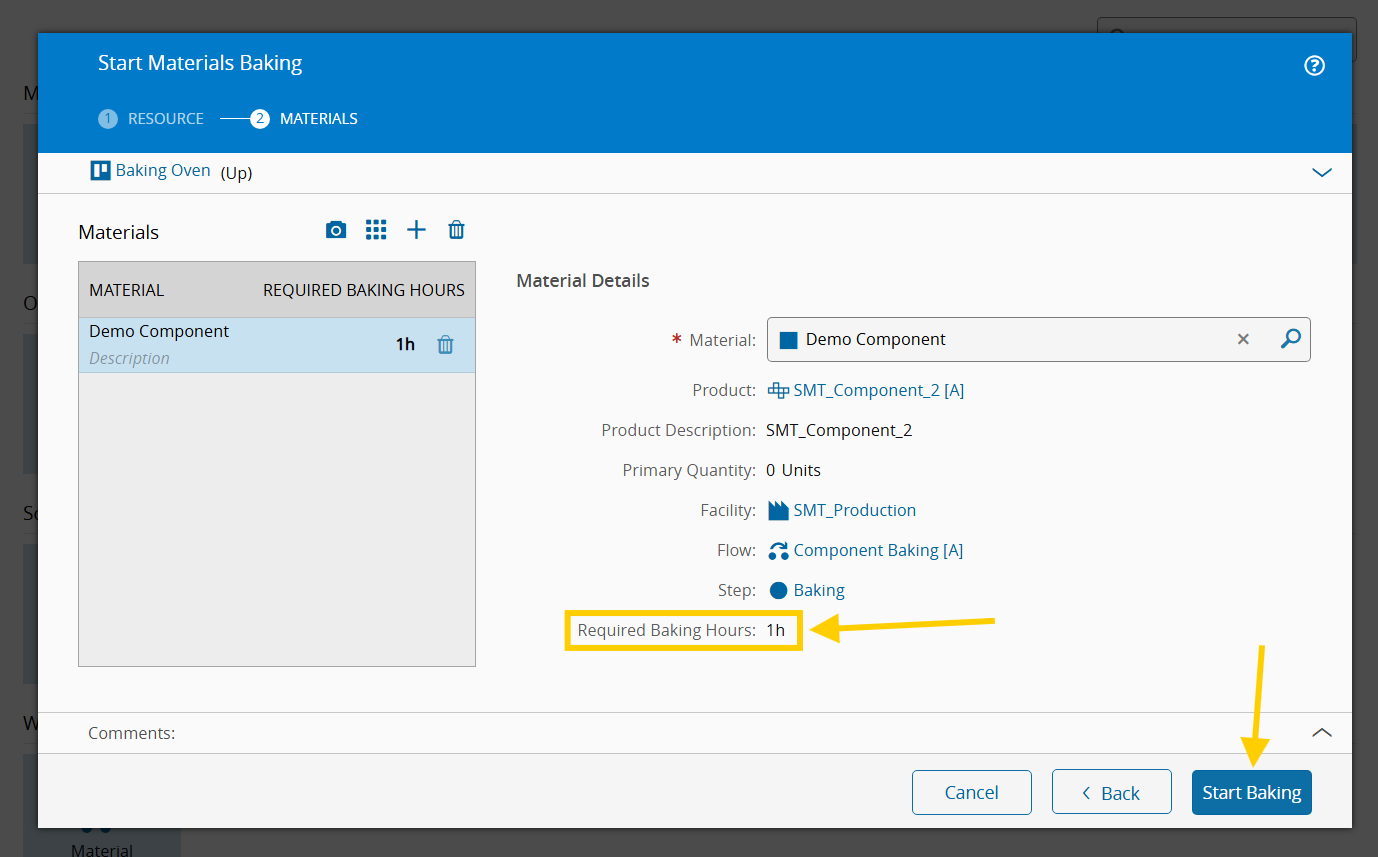
Task: Follow the Component Baking [A] flow link
Action: 877,551
